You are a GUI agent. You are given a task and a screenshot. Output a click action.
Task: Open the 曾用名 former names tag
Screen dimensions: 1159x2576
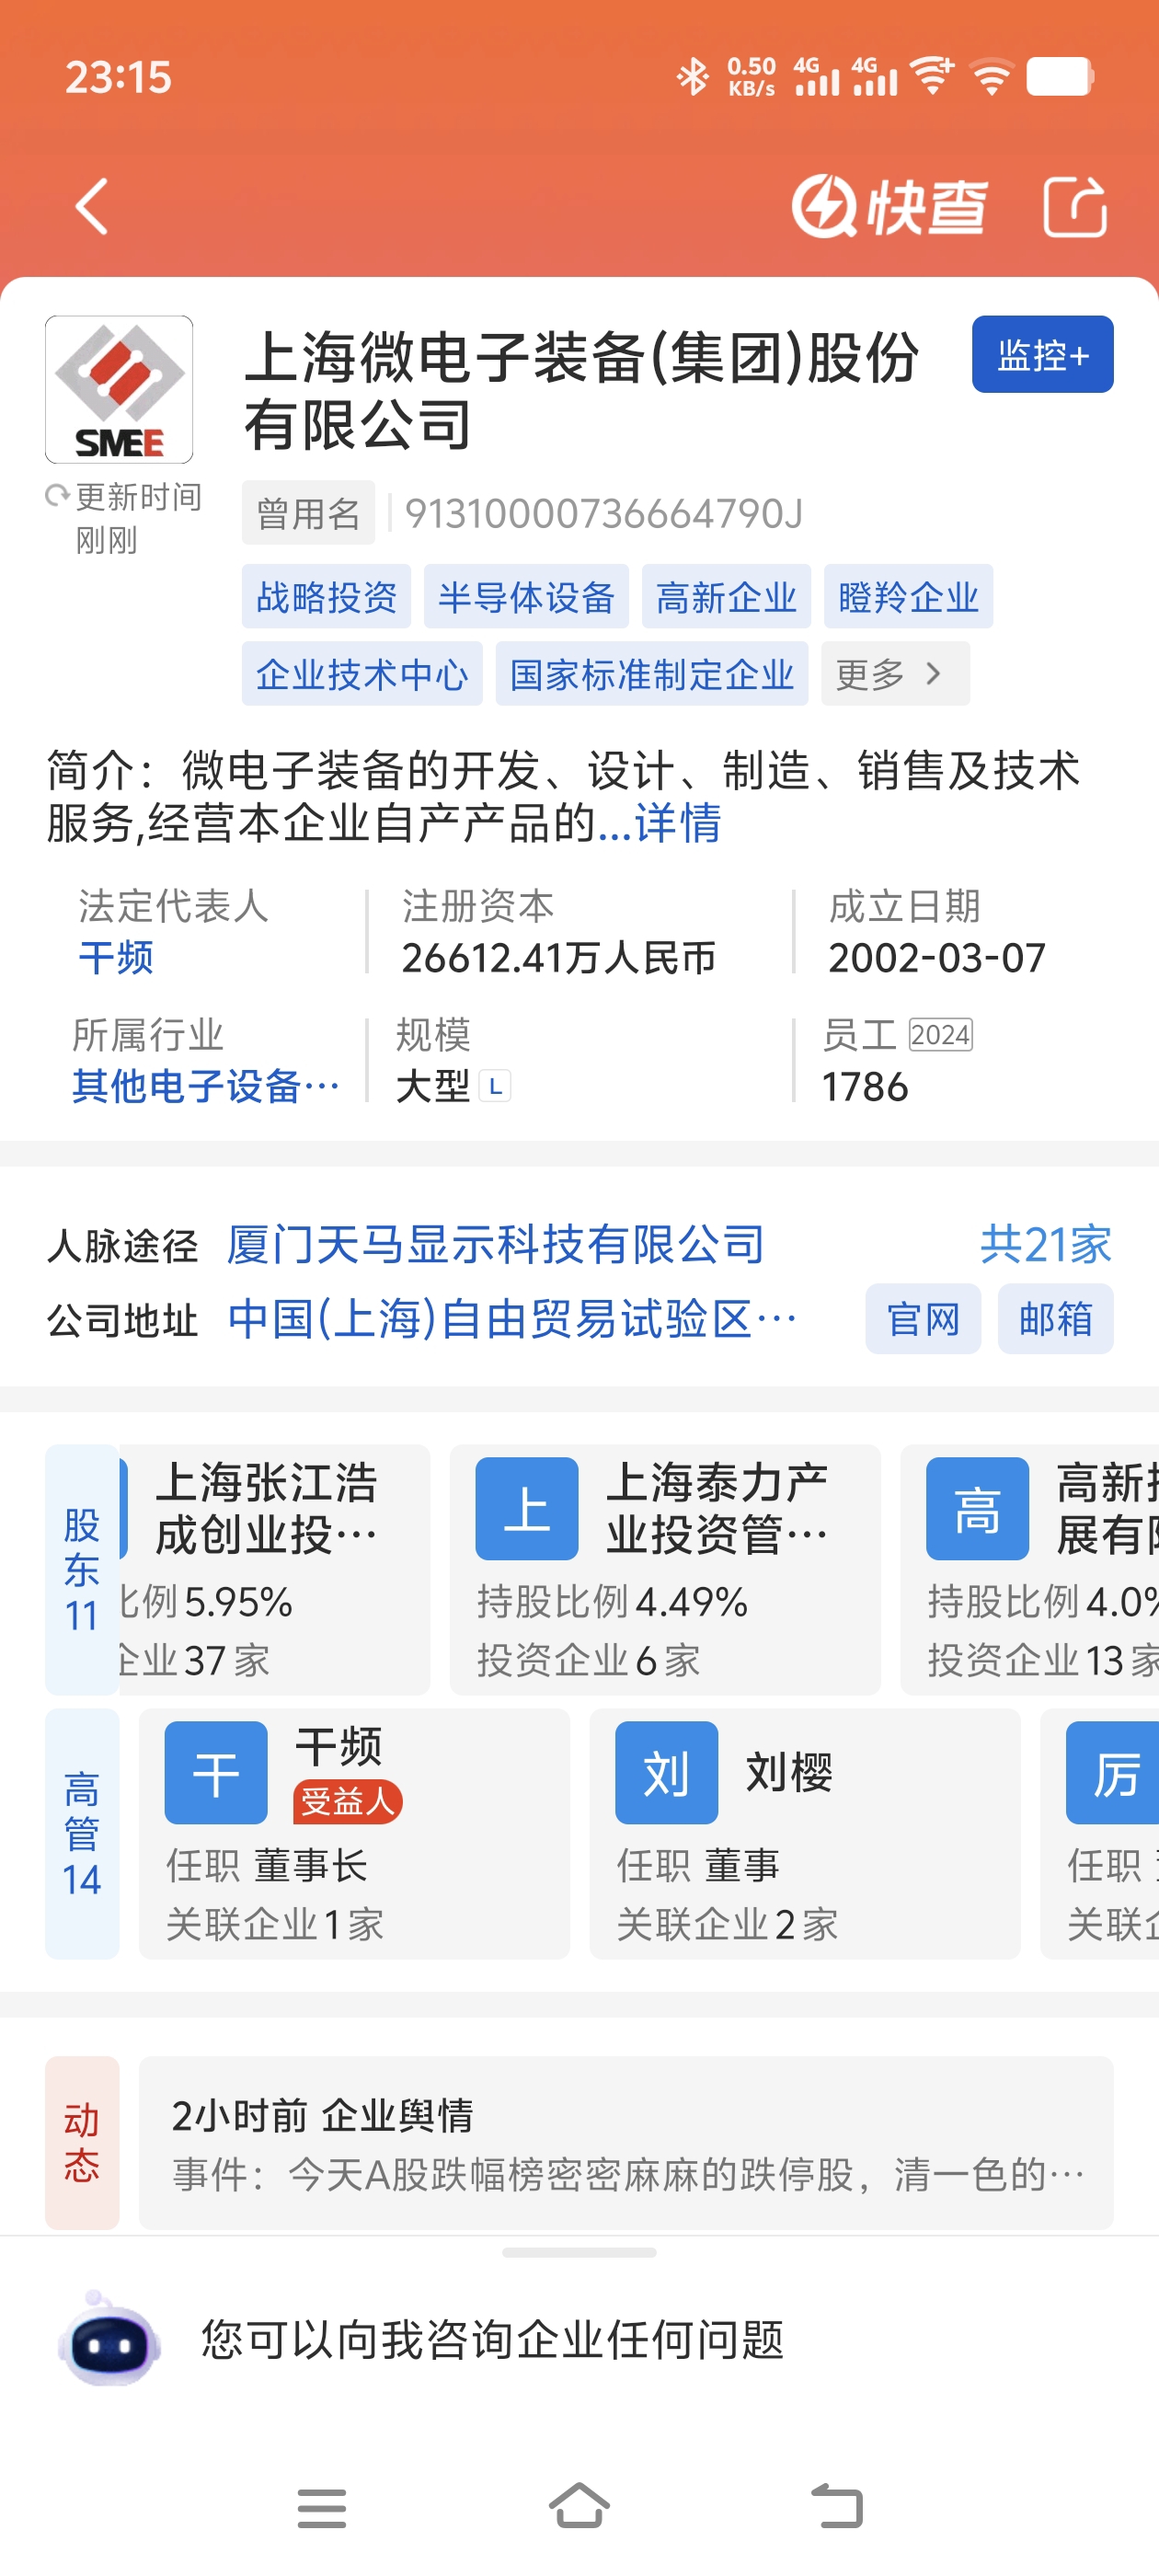coord(308,513)
